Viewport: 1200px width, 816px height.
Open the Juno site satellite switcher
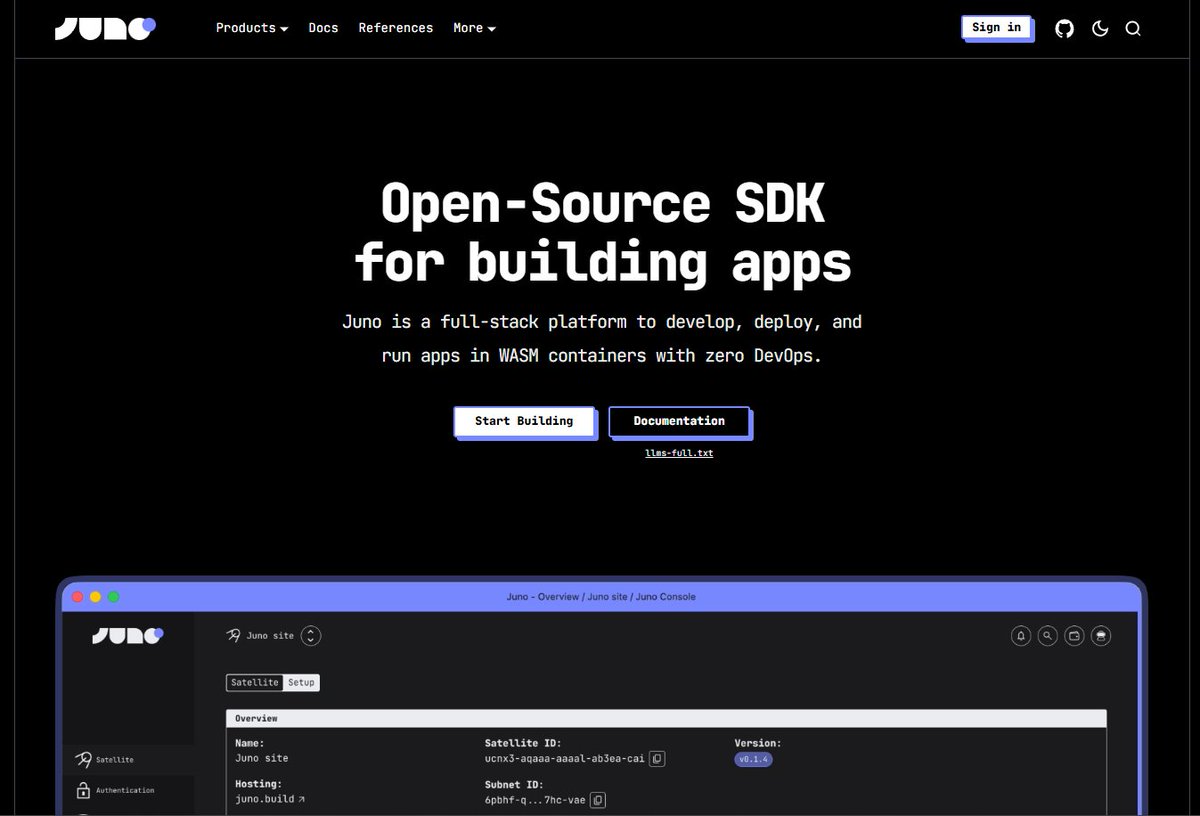311,635
